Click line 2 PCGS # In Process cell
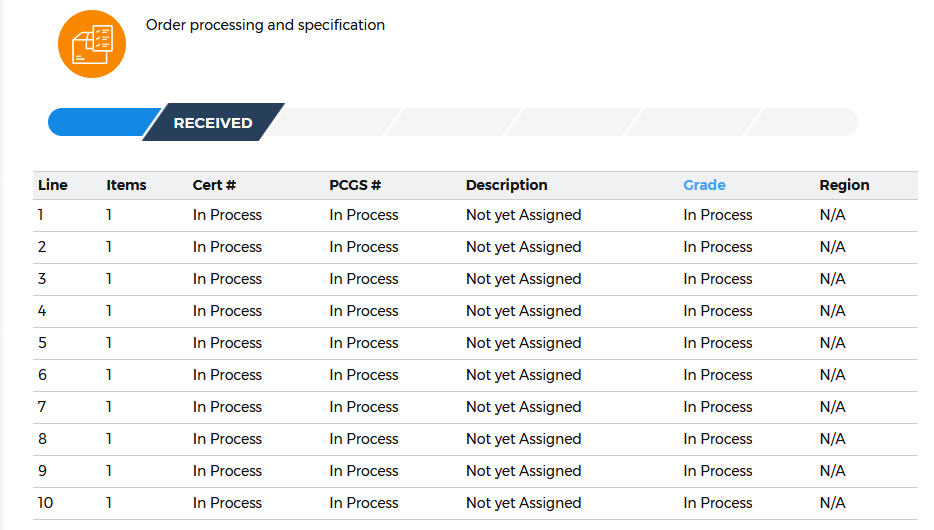 pyautogui.click(x=364, y=247)
